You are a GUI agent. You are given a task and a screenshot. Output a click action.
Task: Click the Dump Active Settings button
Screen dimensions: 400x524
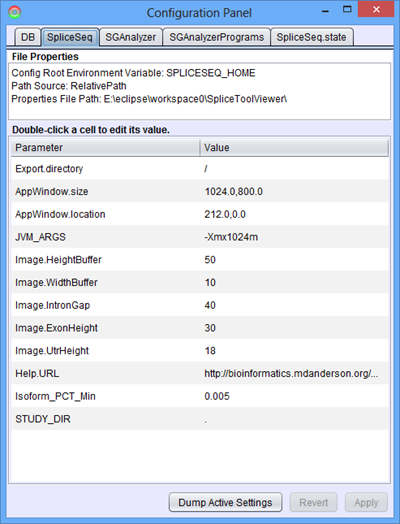tap(225, 502)
